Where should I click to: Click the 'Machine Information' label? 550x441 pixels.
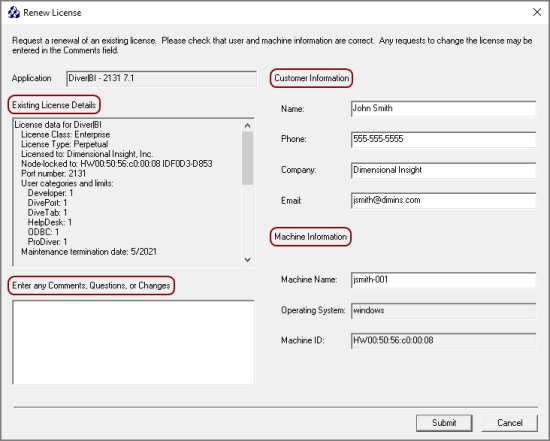coord(310,237)
